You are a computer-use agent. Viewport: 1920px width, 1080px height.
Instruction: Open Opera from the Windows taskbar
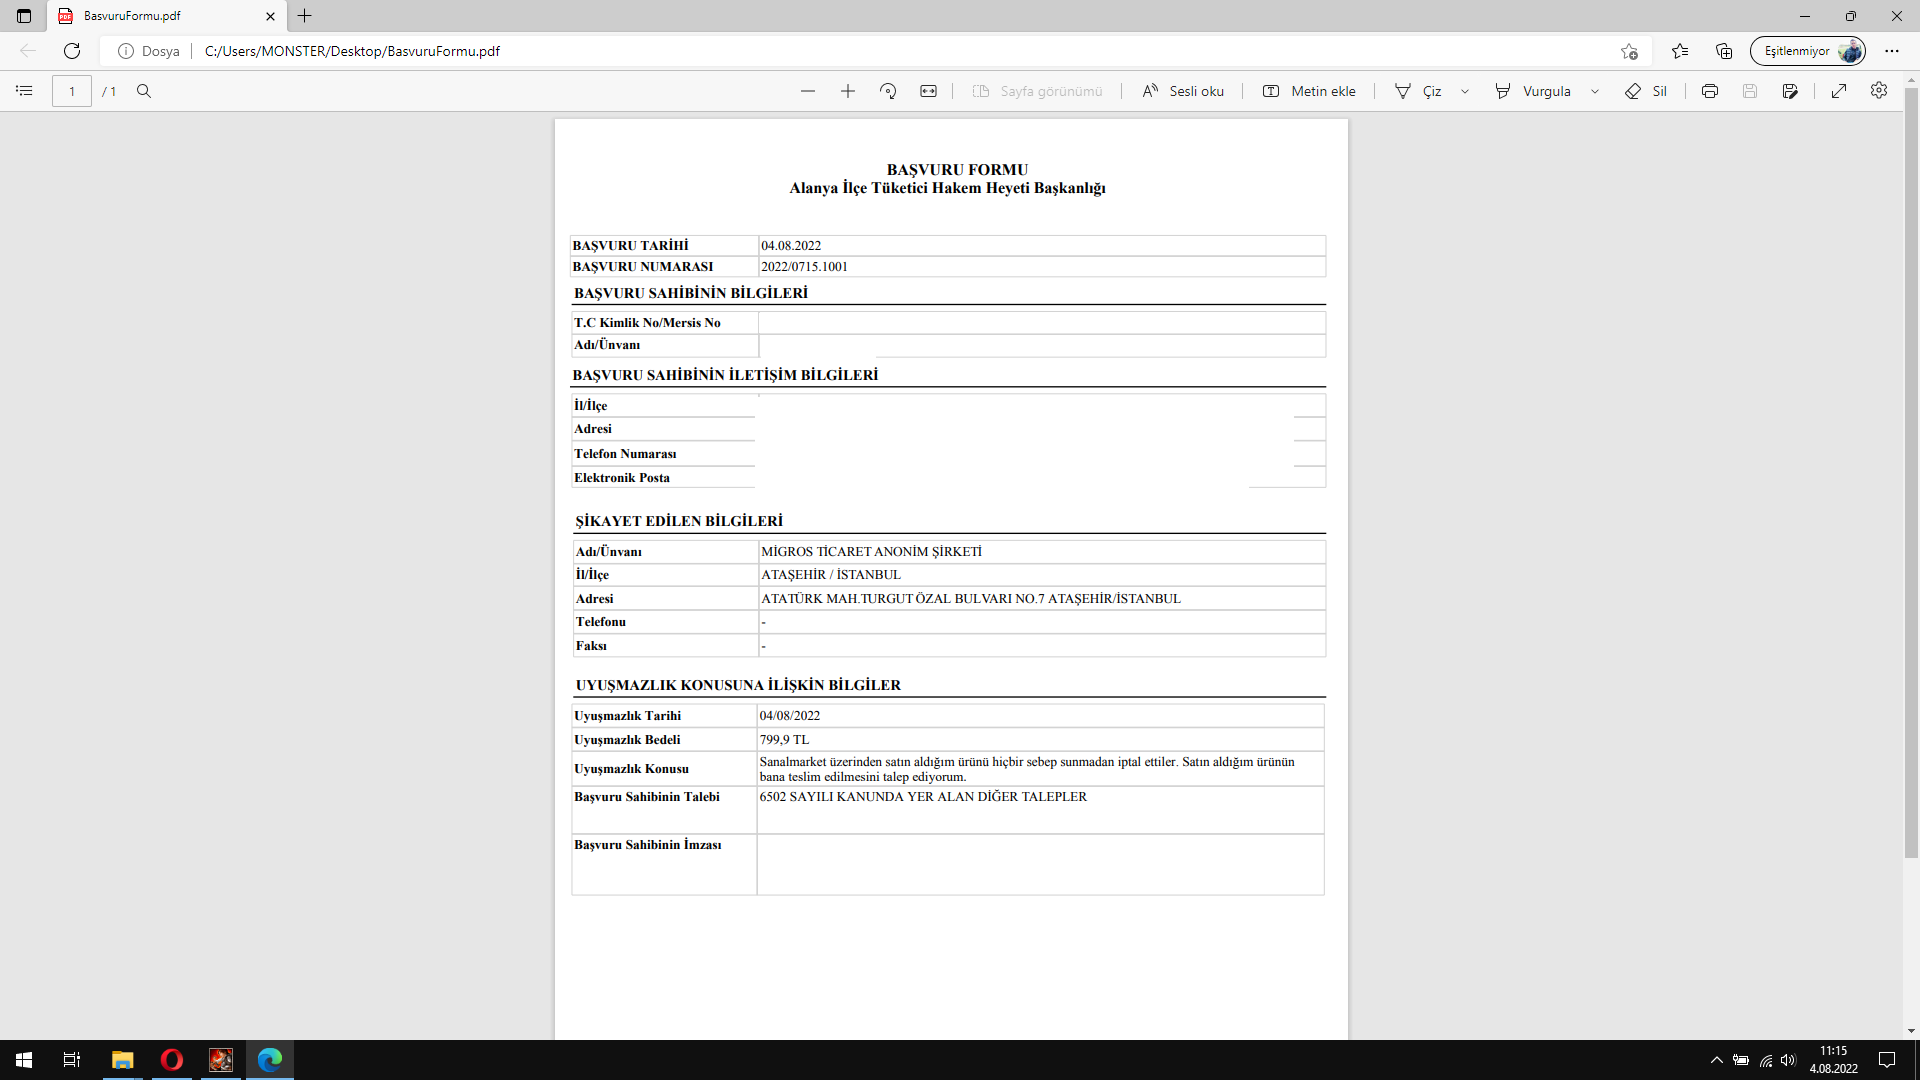(172, 1060)
